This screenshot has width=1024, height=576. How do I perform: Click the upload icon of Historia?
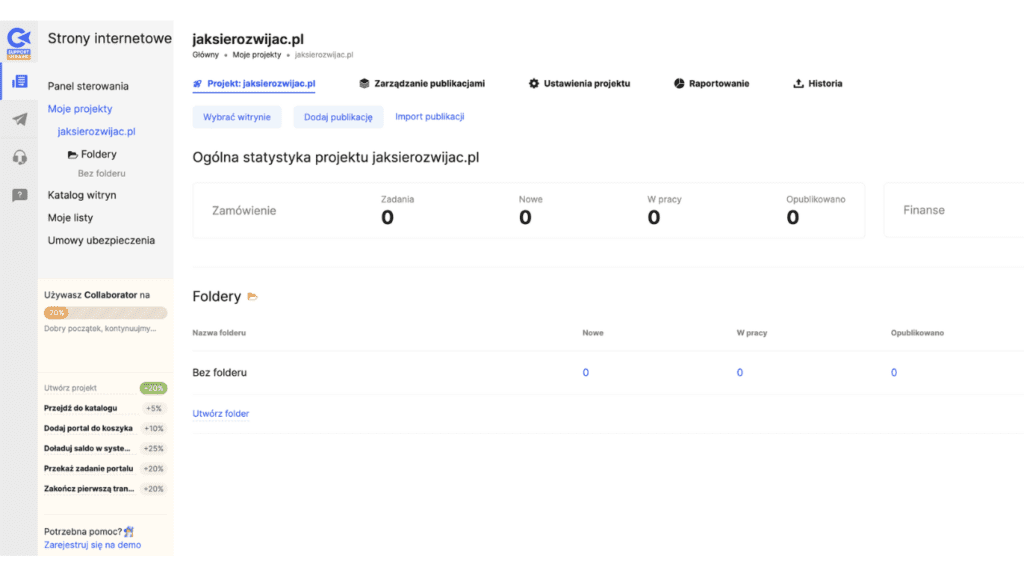(798, 84)
